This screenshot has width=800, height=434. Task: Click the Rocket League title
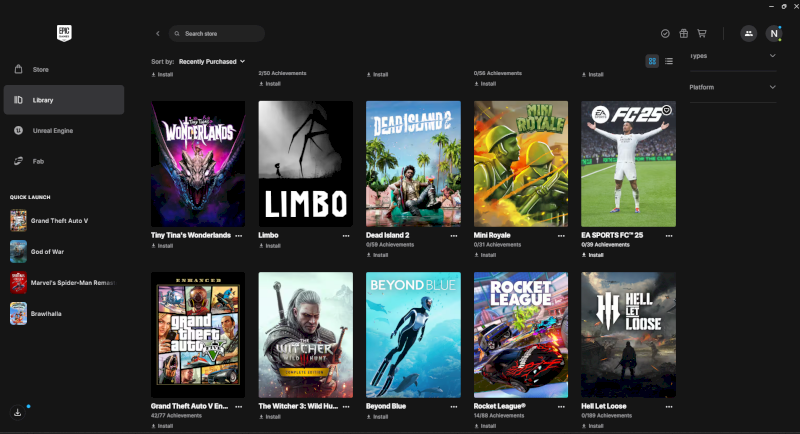coord(499,406)
